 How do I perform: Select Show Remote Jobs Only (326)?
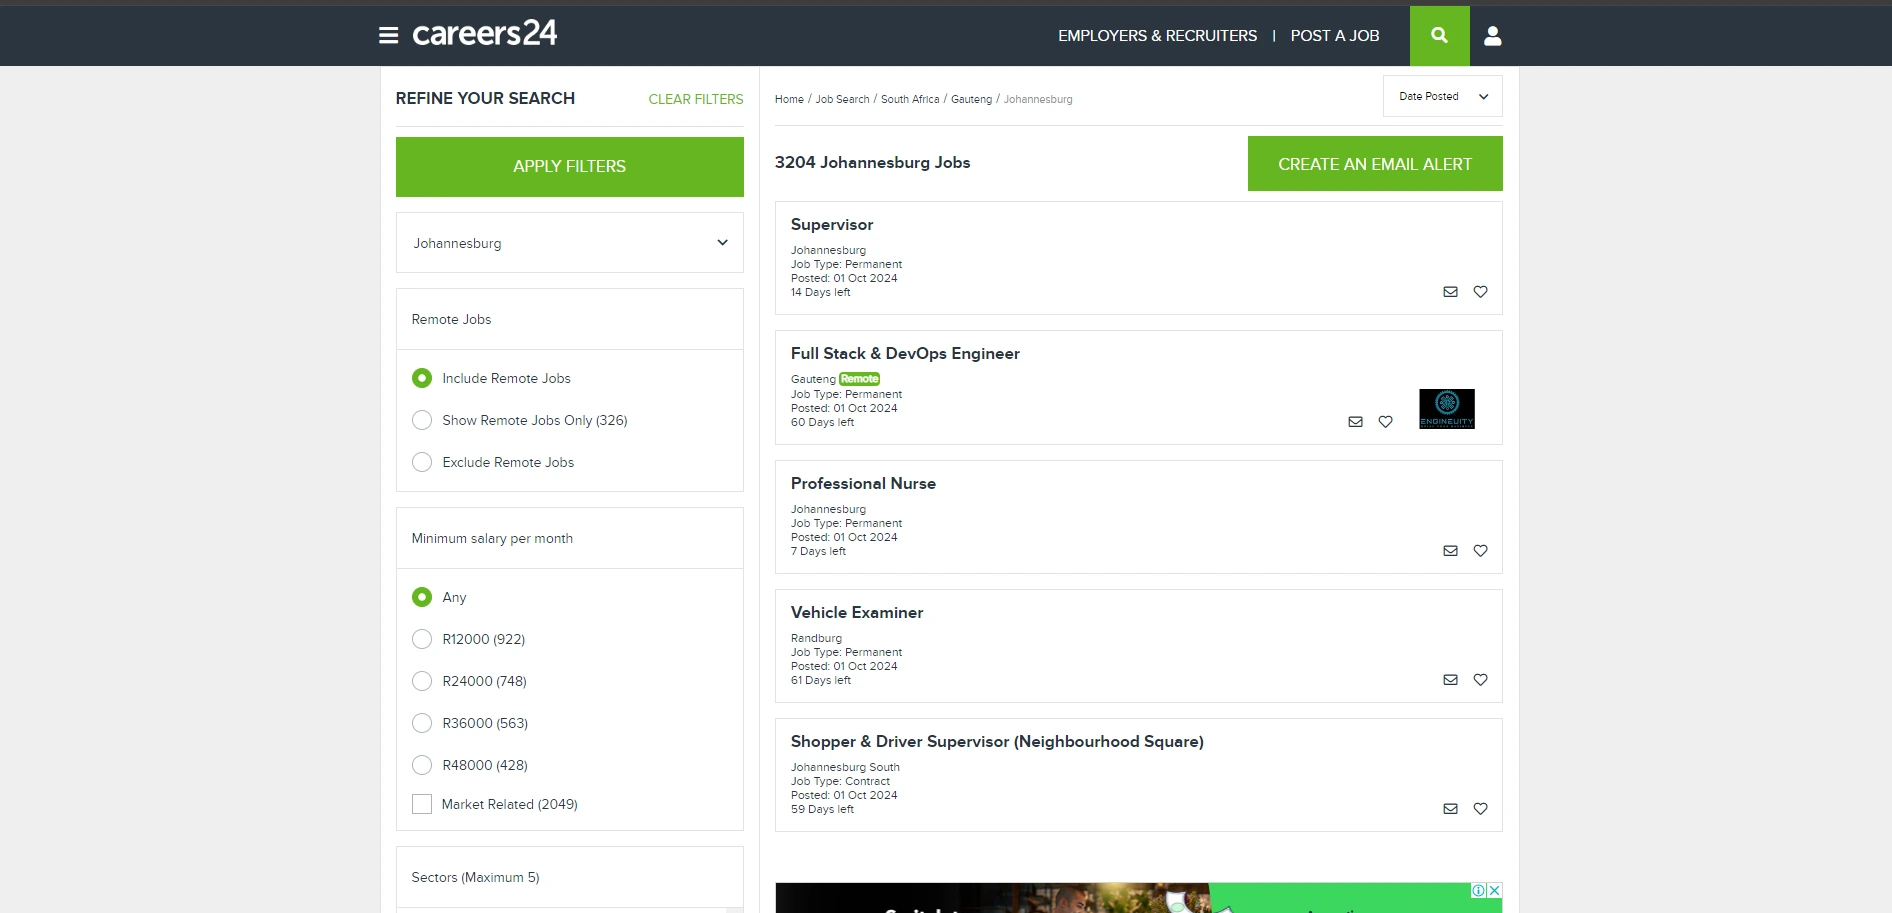[x=422, y=420]
